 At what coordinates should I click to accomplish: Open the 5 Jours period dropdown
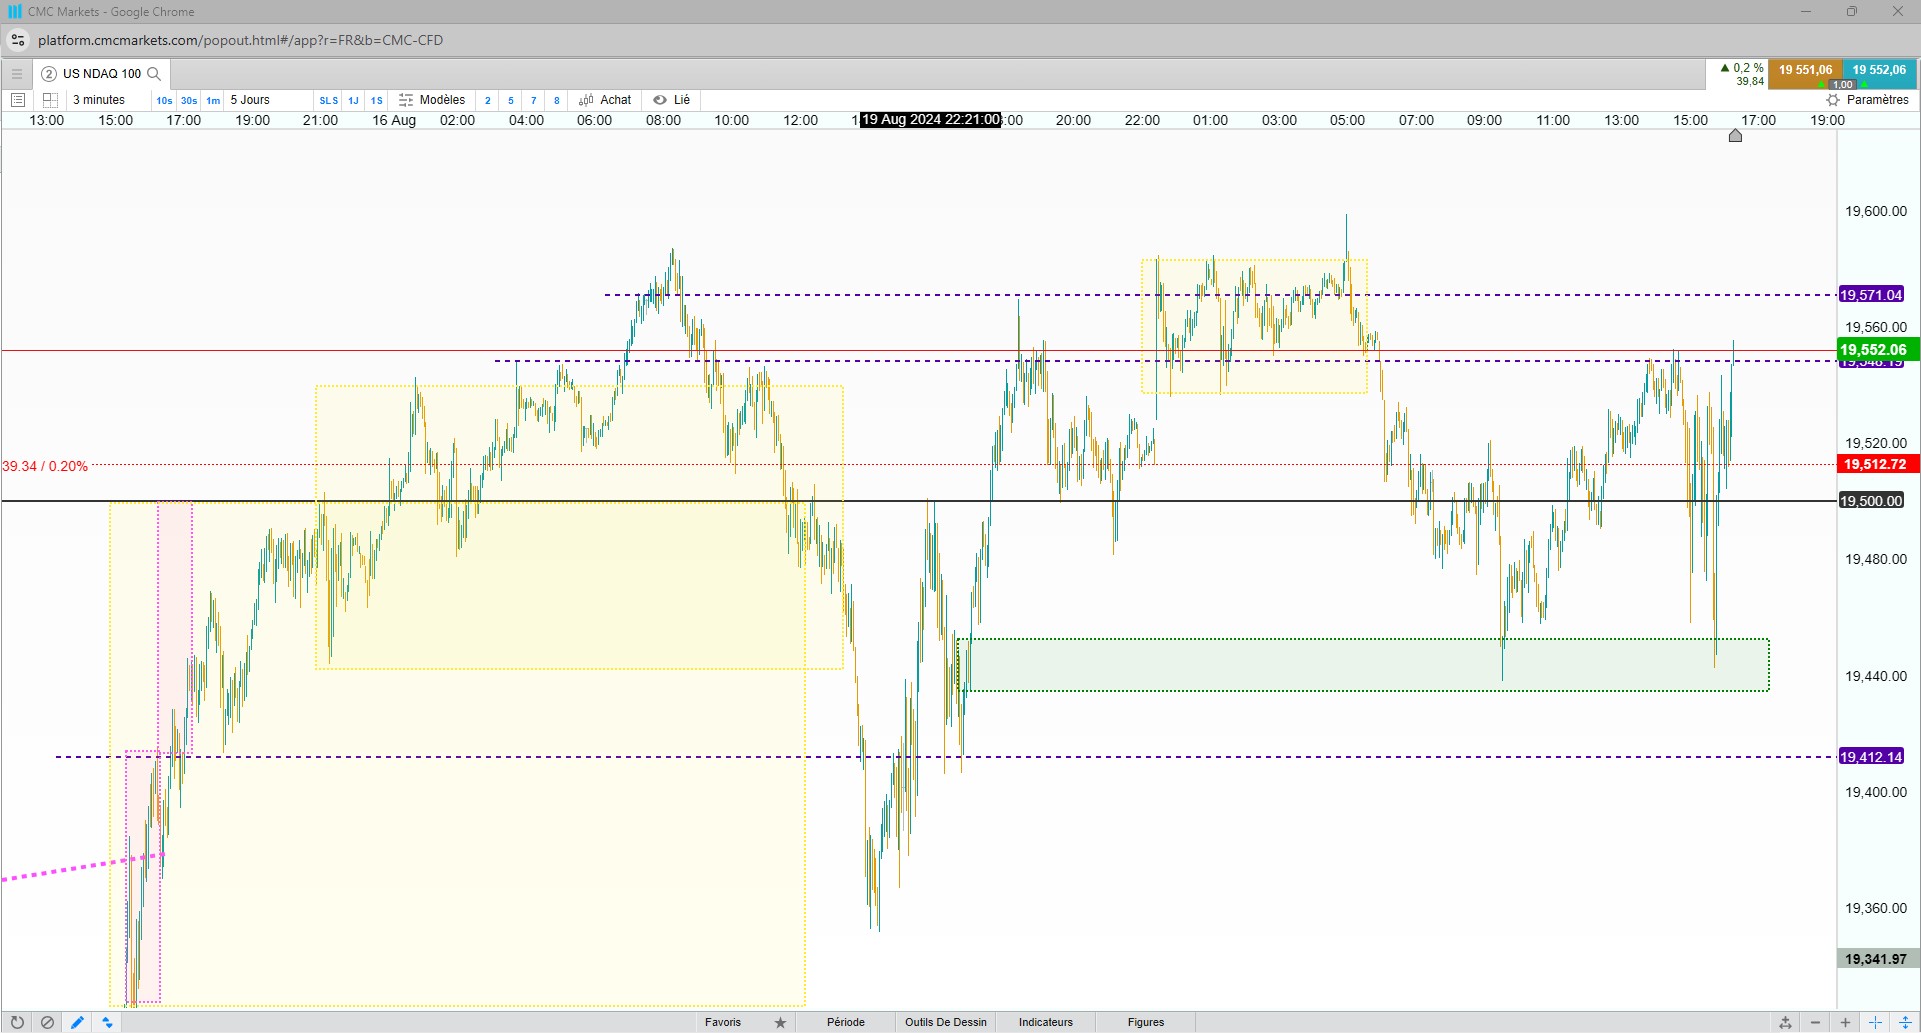250,100
